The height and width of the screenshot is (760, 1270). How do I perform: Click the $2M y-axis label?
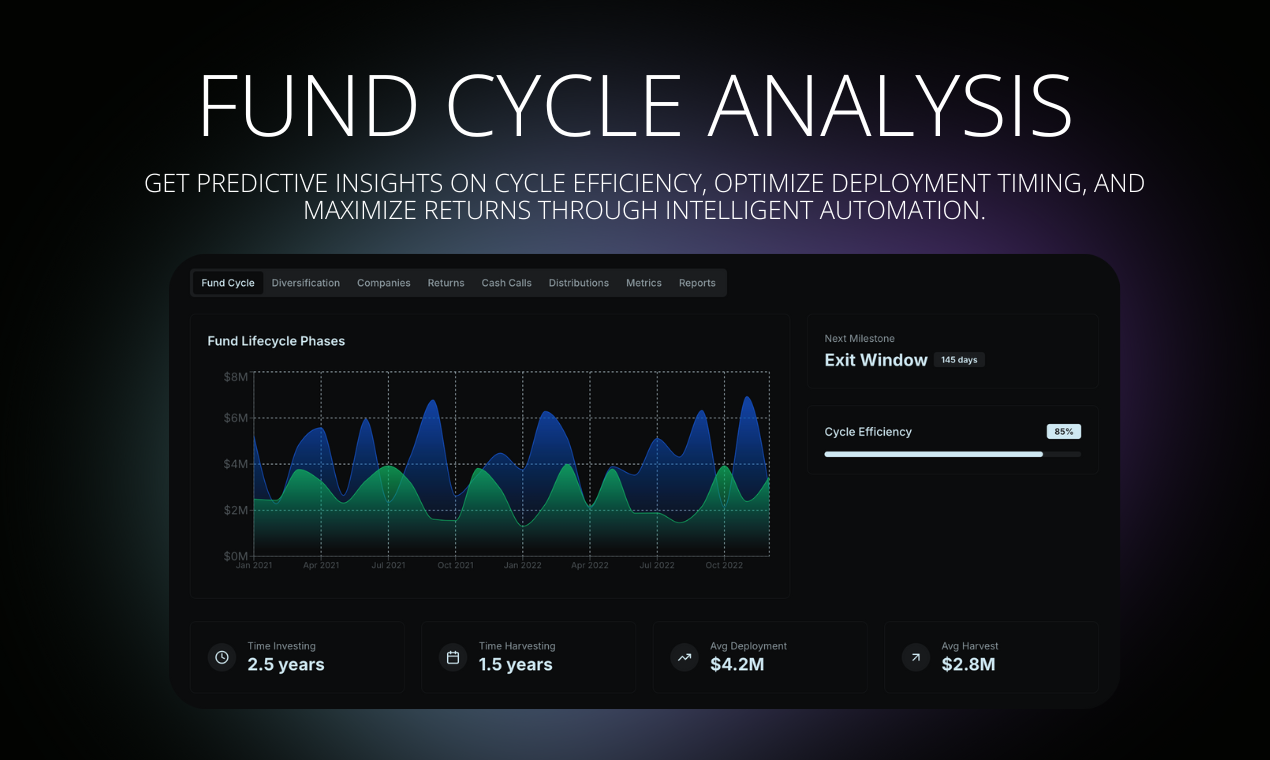[x=236, y=510]
